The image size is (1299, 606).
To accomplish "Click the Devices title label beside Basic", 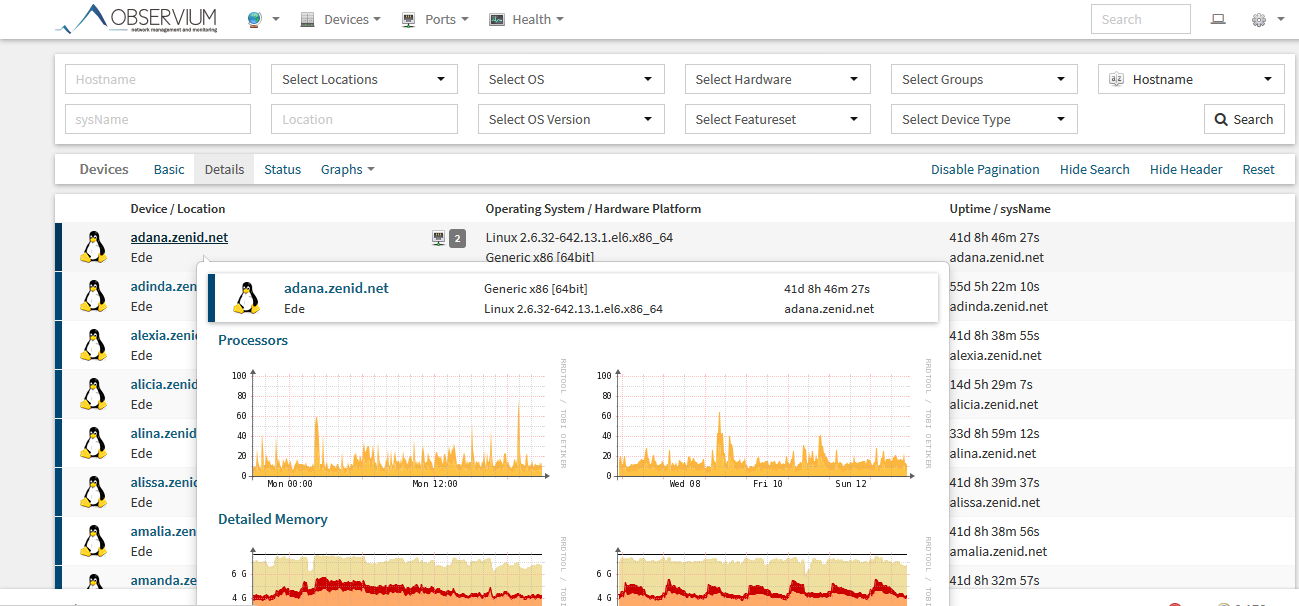I will (104, 169).
